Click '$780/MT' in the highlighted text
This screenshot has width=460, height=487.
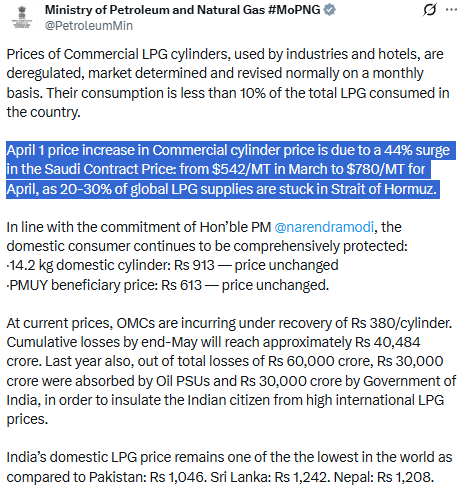click(x=375, y=170)
